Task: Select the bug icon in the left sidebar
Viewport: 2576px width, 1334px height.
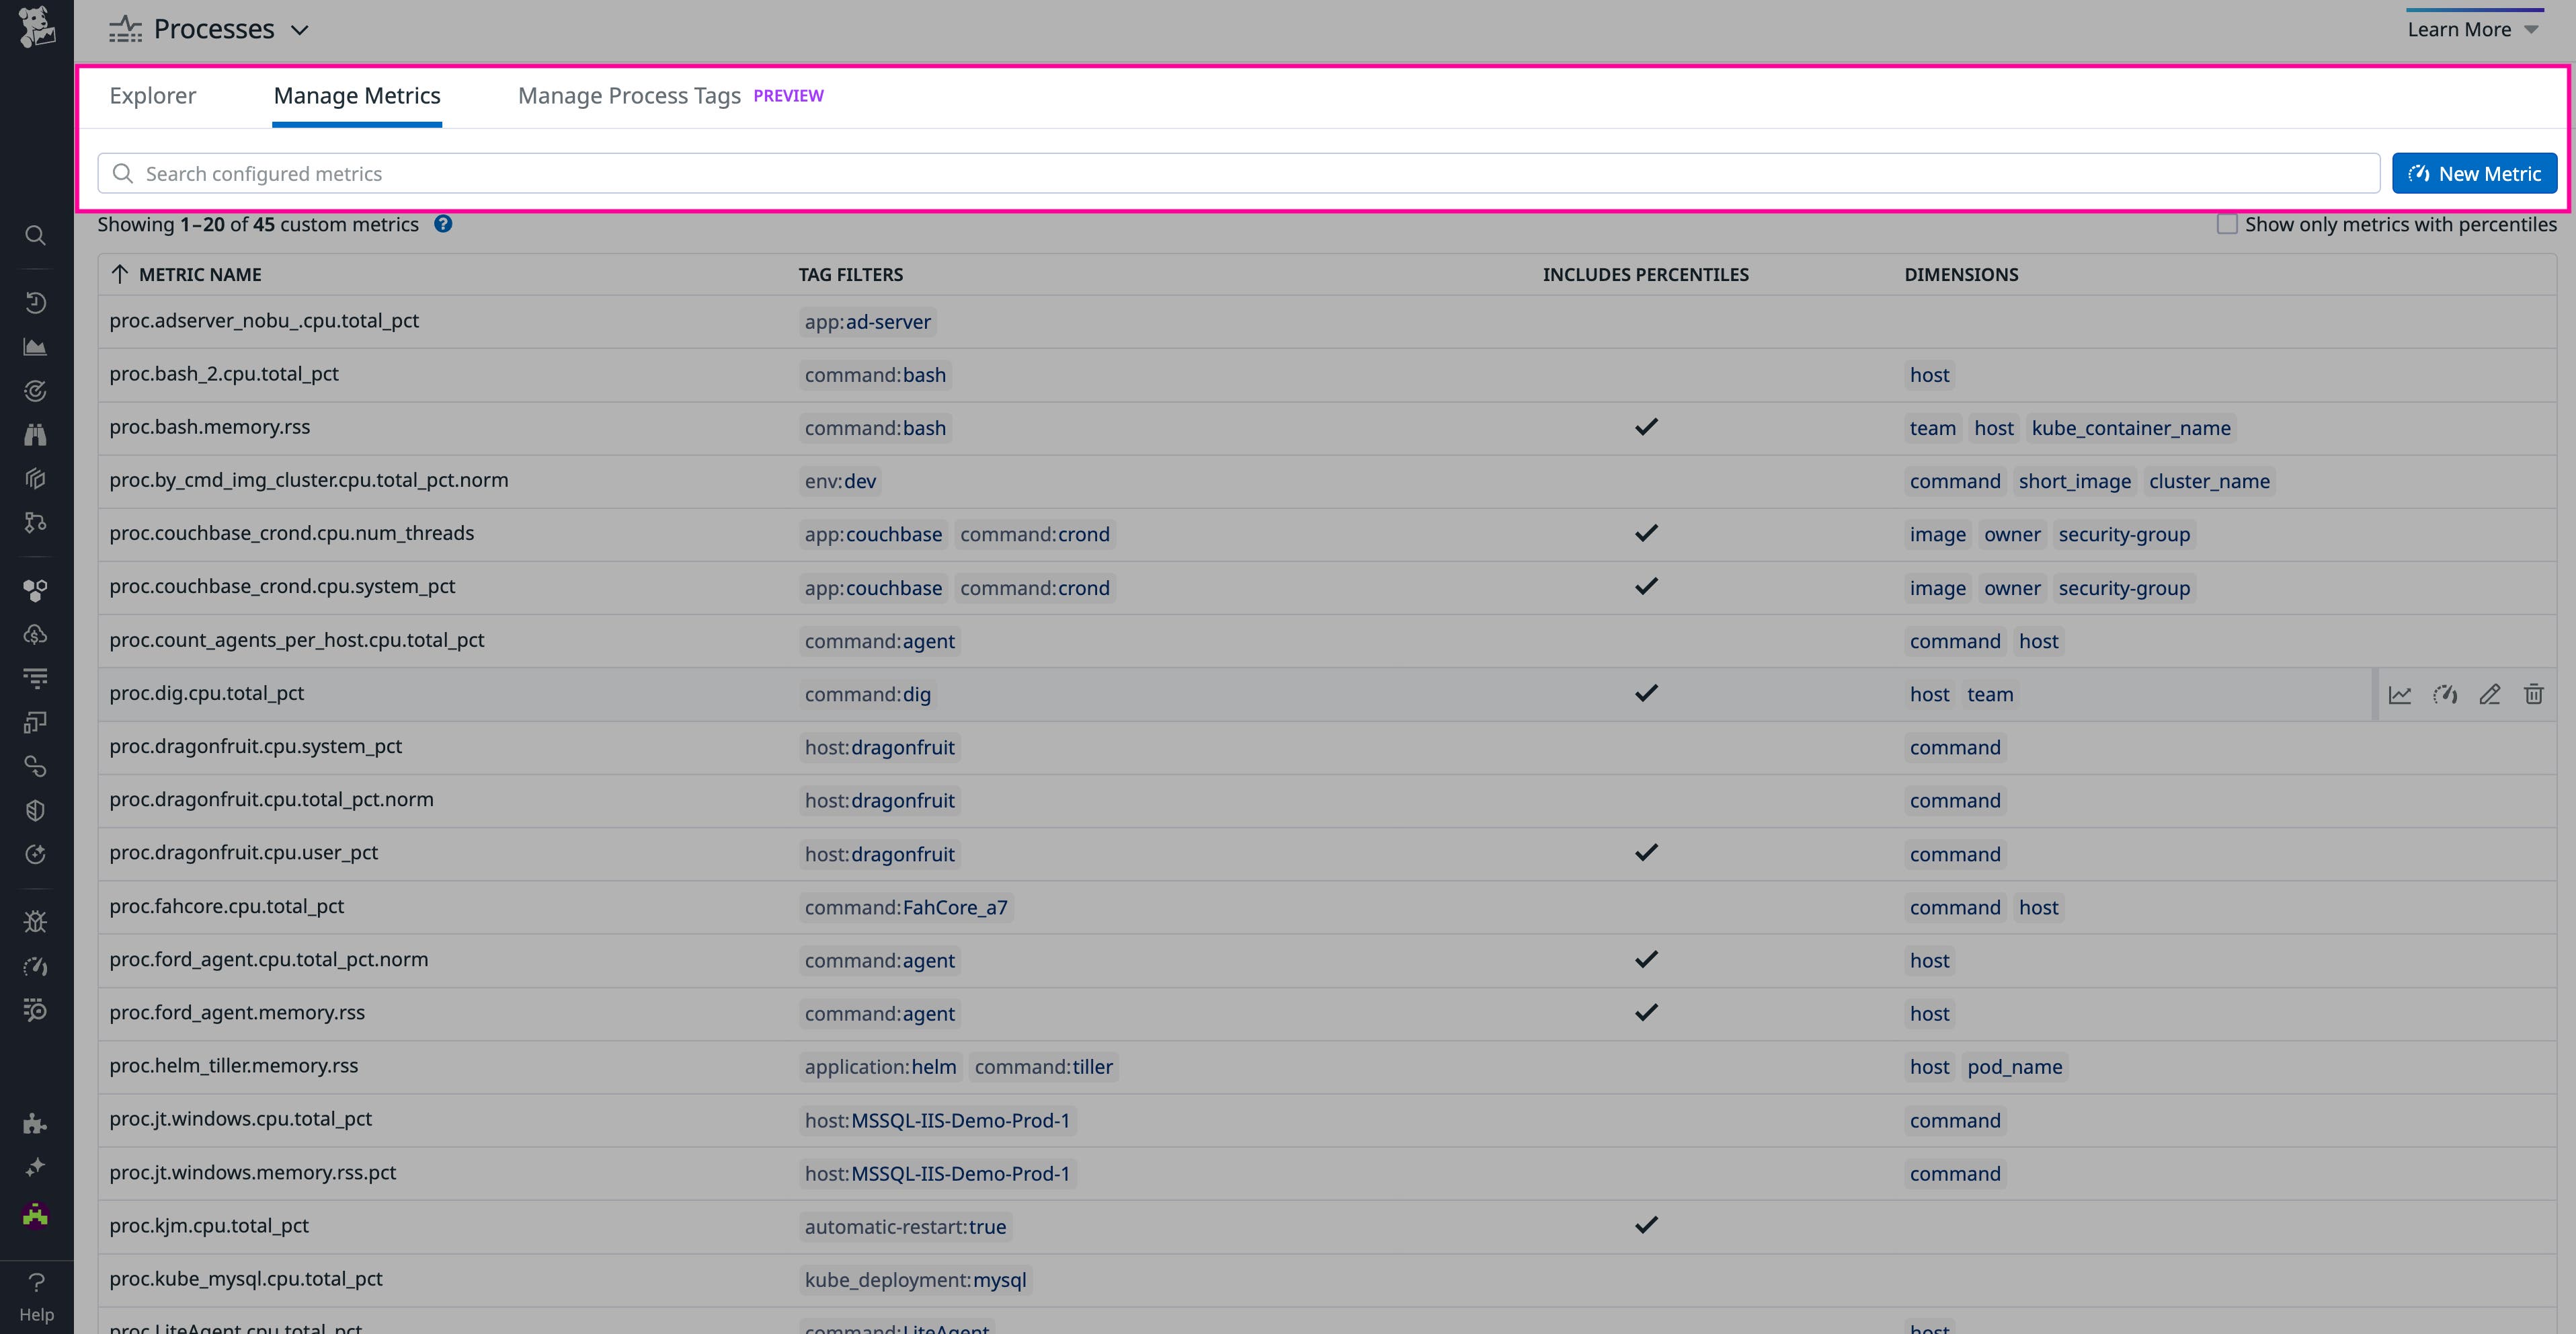Action: (36, 920)
